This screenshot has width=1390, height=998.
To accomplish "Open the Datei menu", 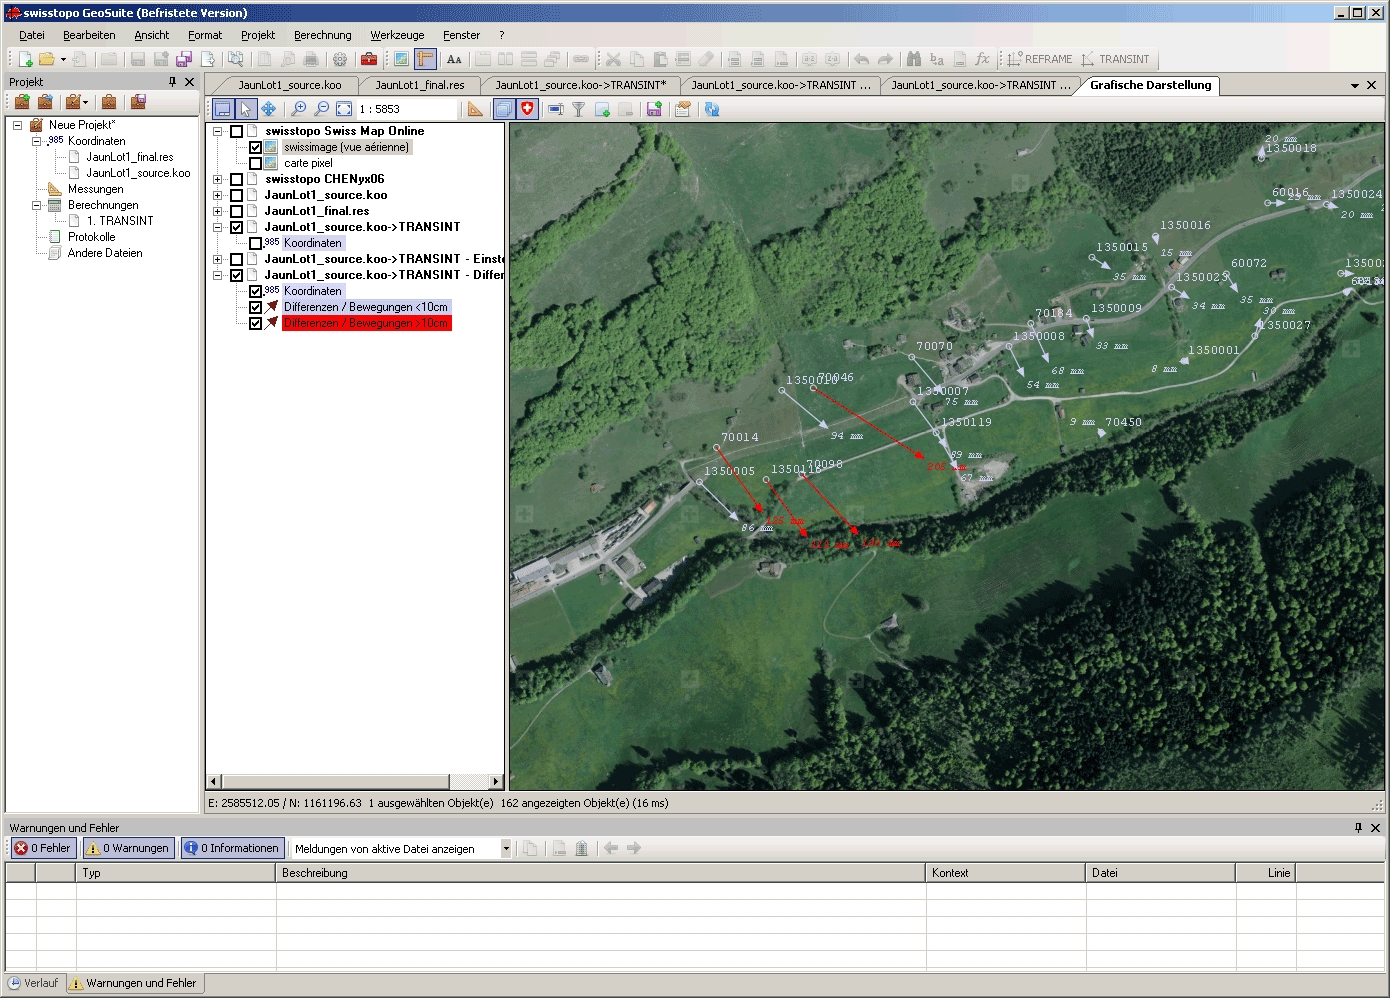I will coord(31,35).
